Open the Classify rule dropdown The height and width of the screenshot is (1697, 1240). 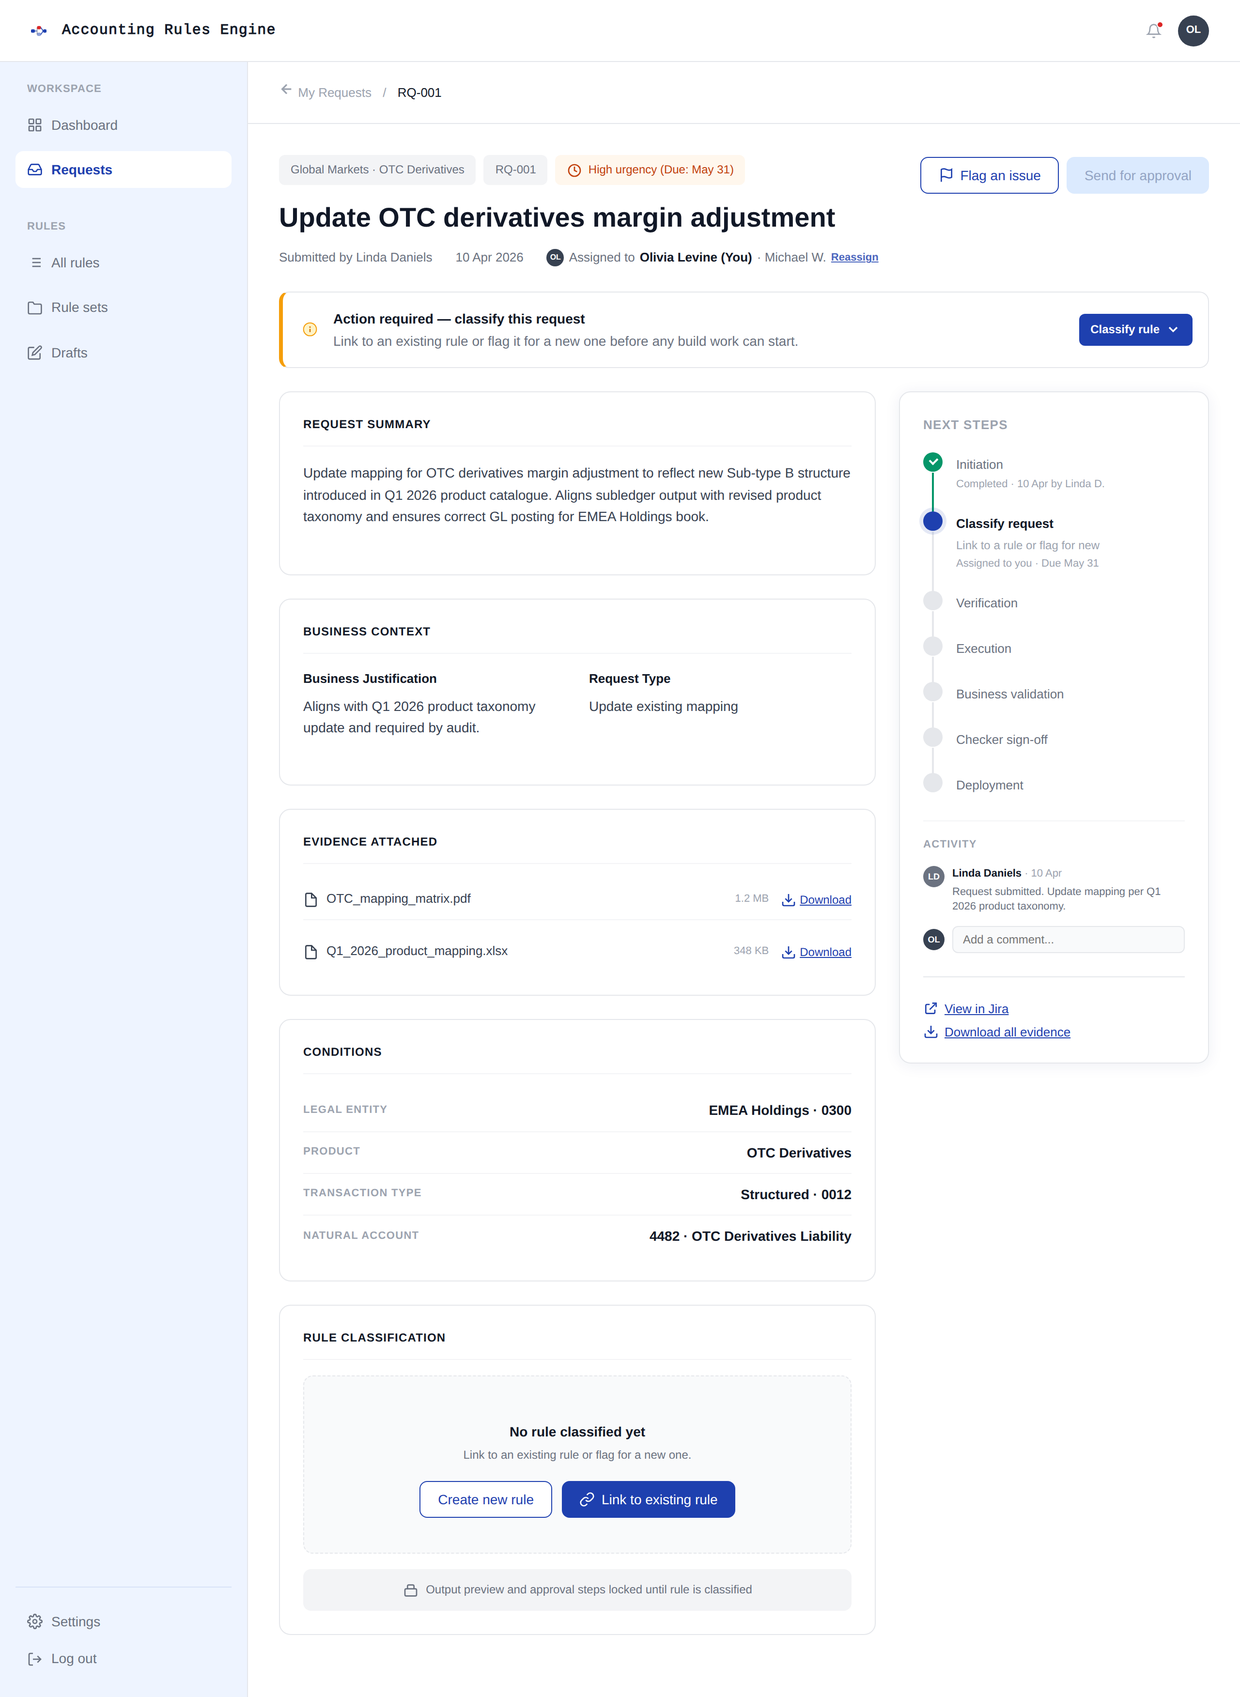point(1135,330)
